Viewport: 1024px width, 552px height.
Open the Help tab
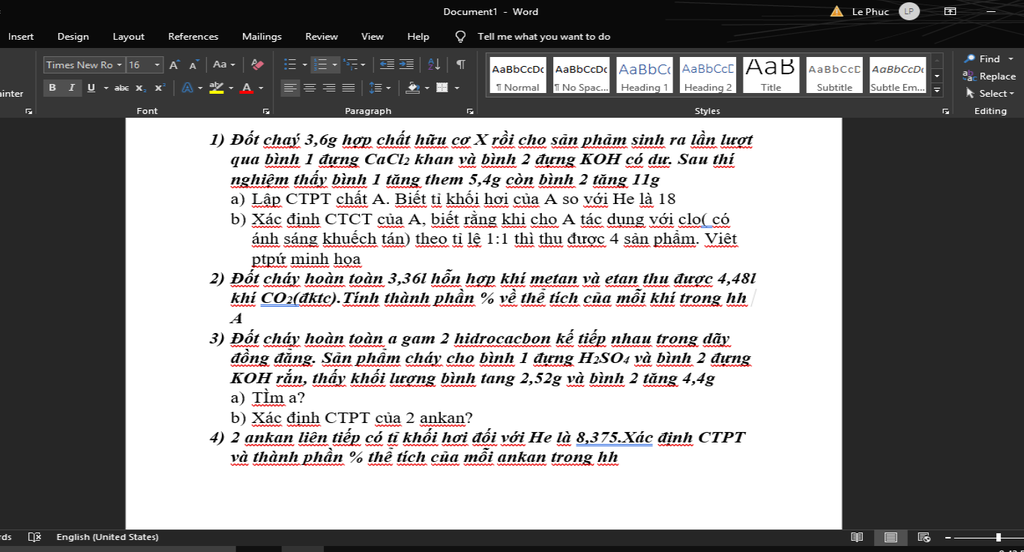pyautogui.click(x=418, y=37)
